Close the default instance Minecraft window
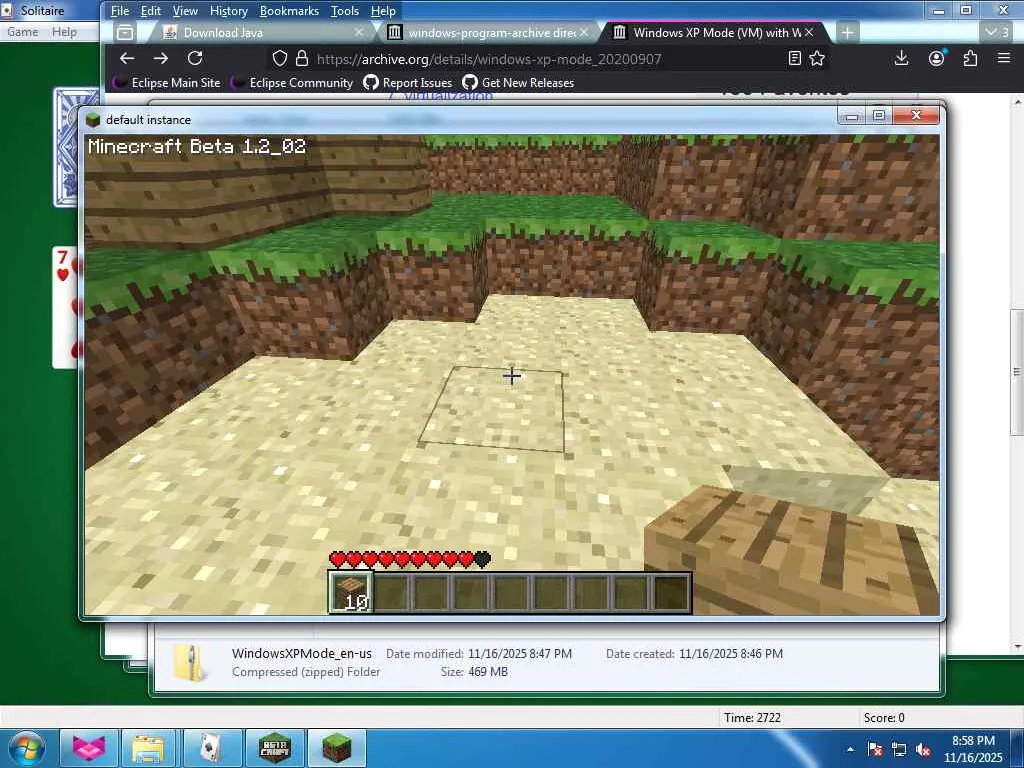This screenshot has width=1024, height=768. point(916,116)
